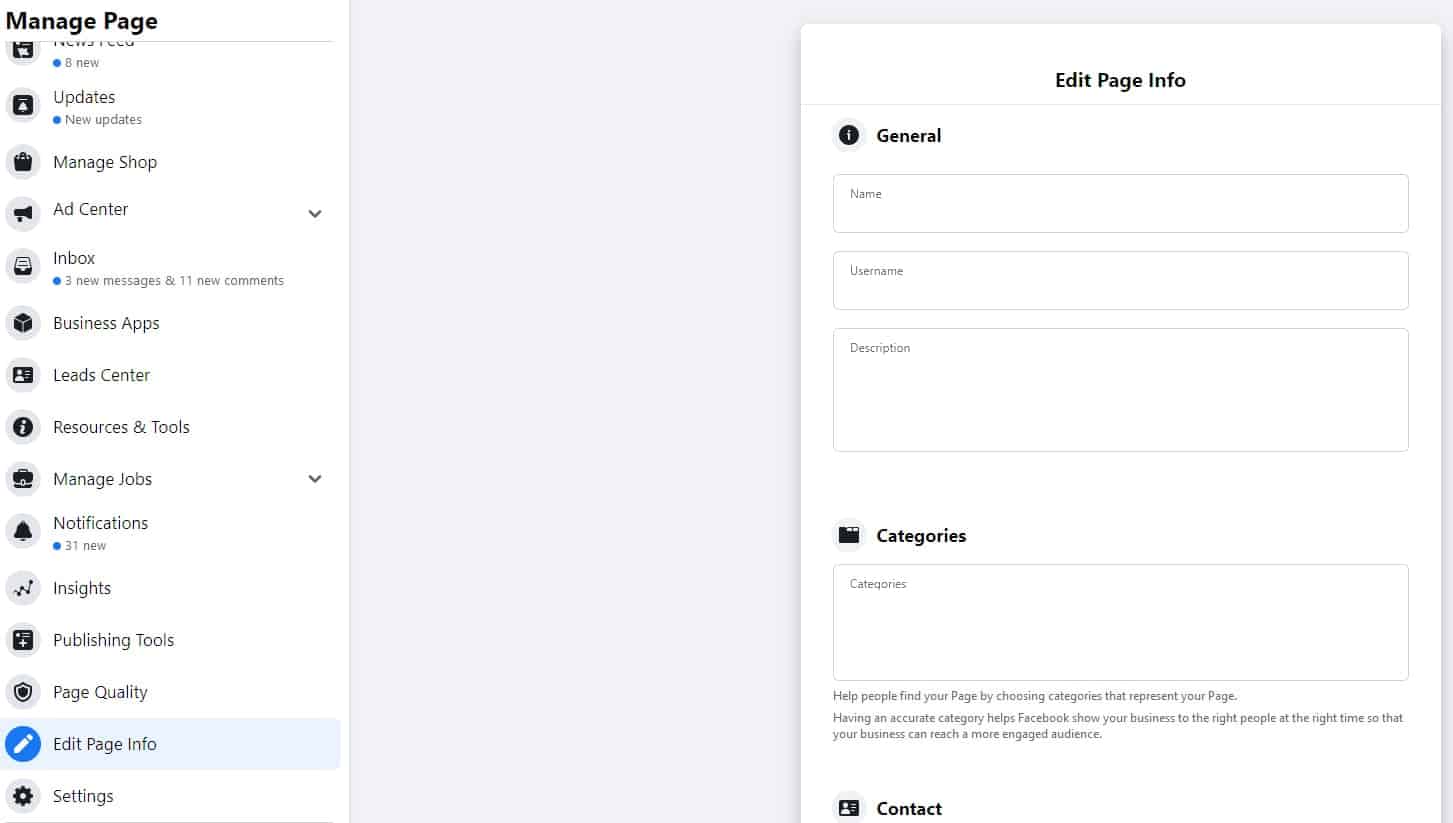Go to Resources & Tools
The image size is (1453, 823).
click(121, 427)
